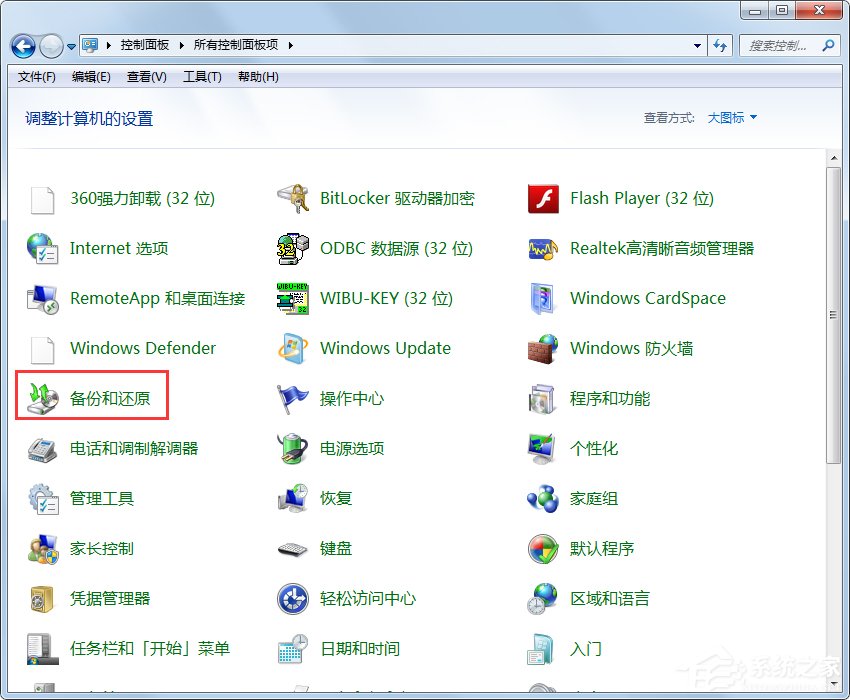Expand the arrow before 控制面板 in breadcrumb
This screenshot has width=850, height=700.
(108, 46)
